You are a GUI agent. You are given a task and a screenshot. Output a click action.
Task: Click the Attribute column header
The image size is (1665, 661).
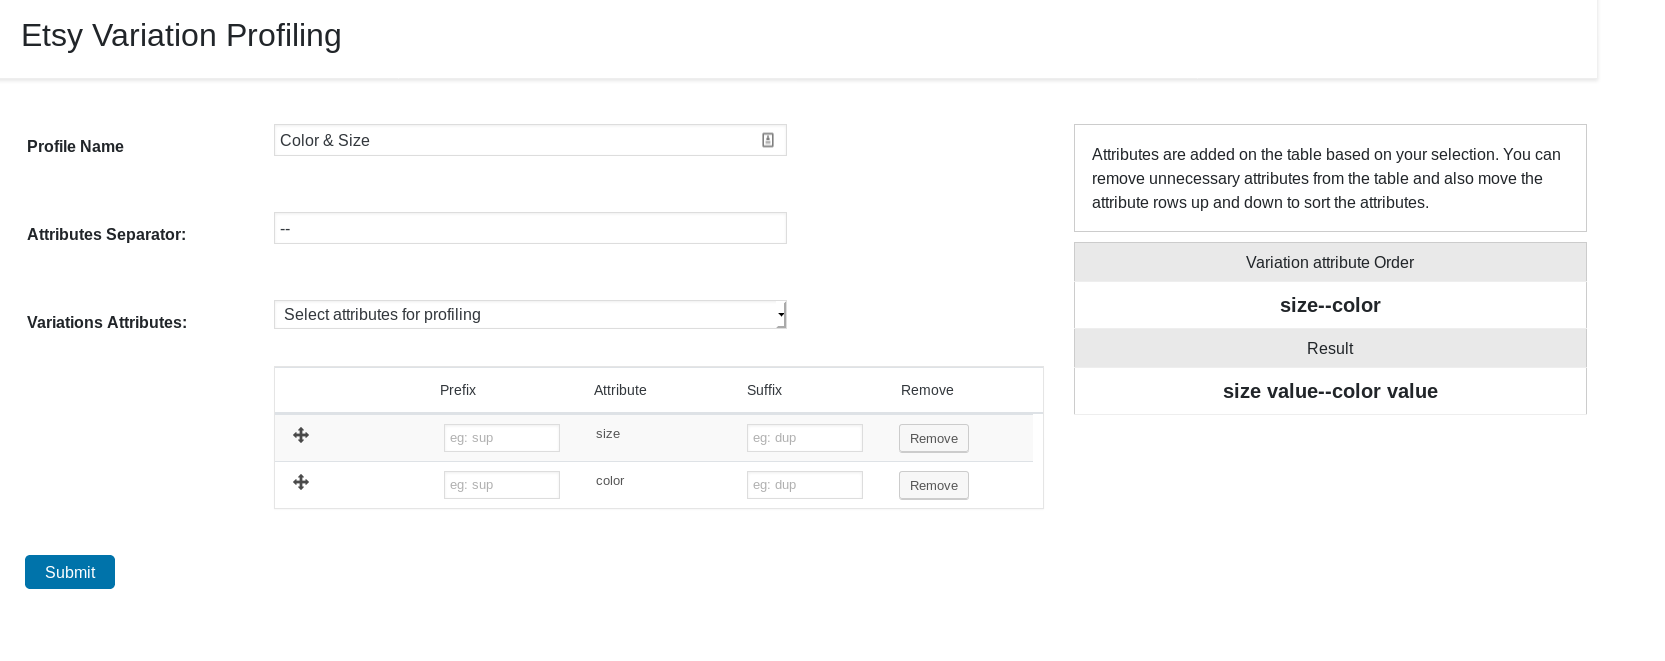point(620,390)
